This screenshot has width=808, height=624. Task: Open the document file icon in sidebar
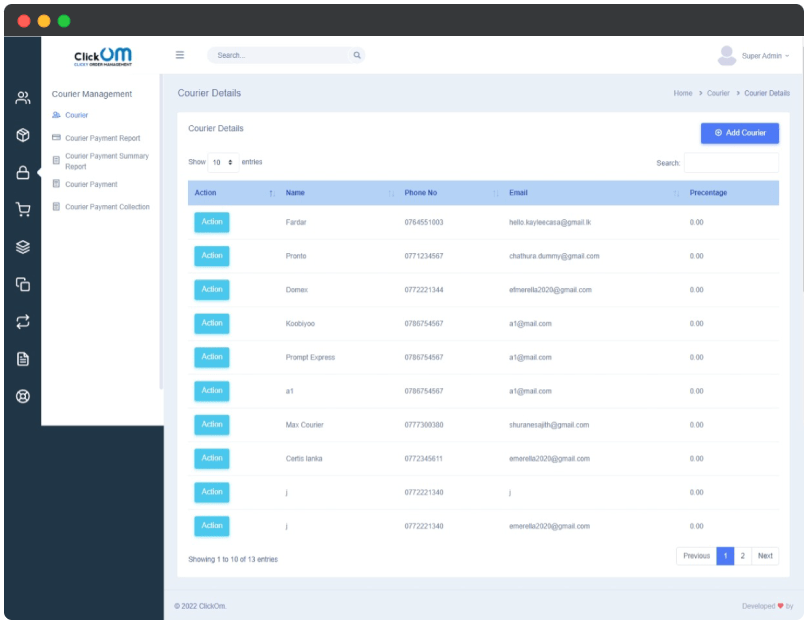tap(23, 359)
